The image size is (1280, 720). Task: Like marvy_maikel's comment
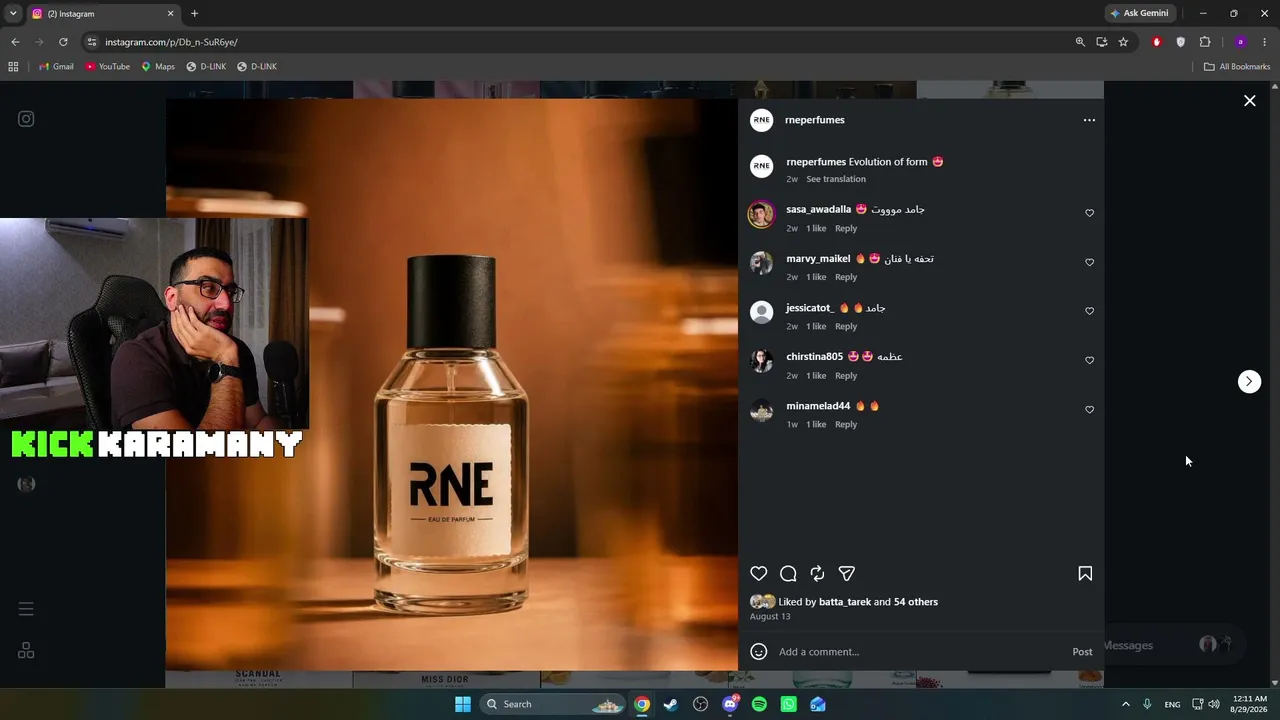pos(1090,262)
